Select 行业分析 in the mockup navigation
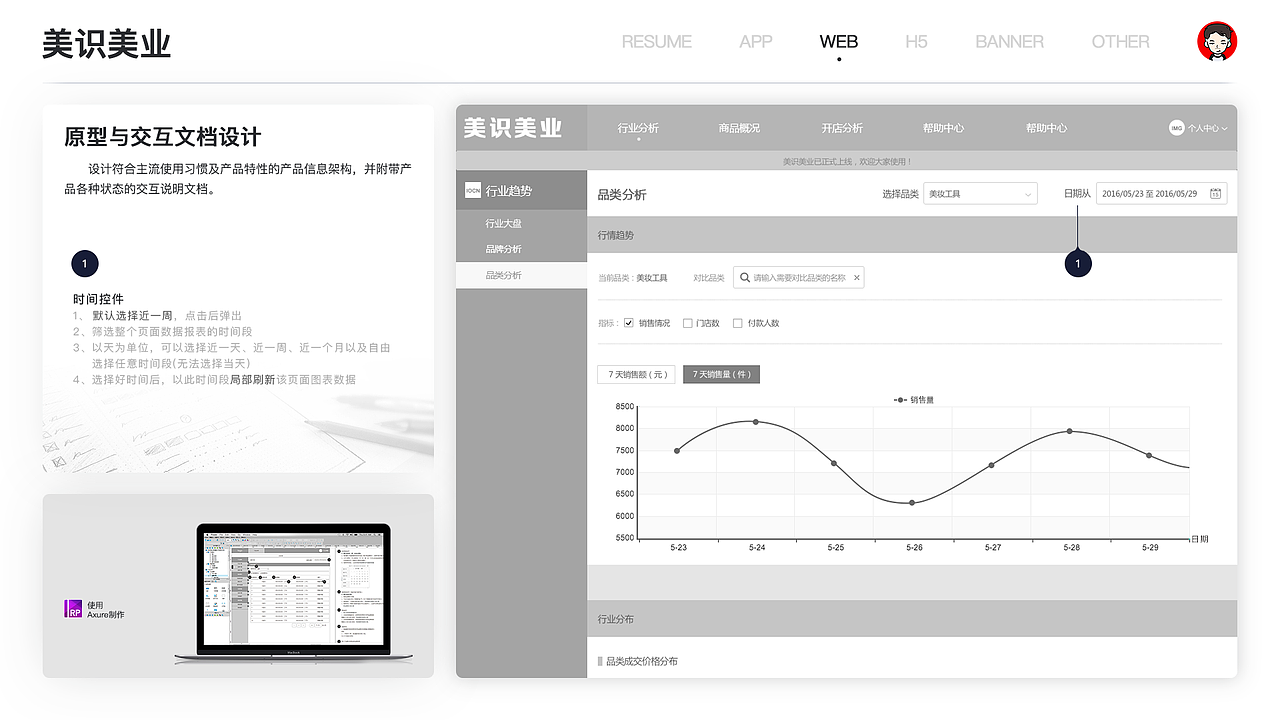Screen dimensions: 1280x720 [638, 128]
